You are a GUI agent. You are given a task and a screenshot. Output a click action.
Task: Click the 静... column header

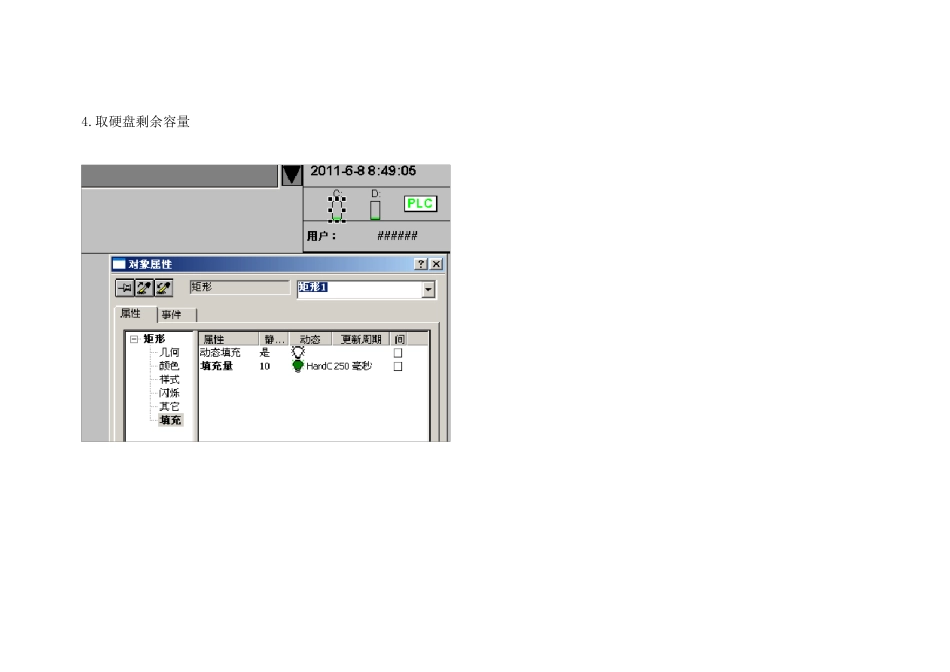274,339
